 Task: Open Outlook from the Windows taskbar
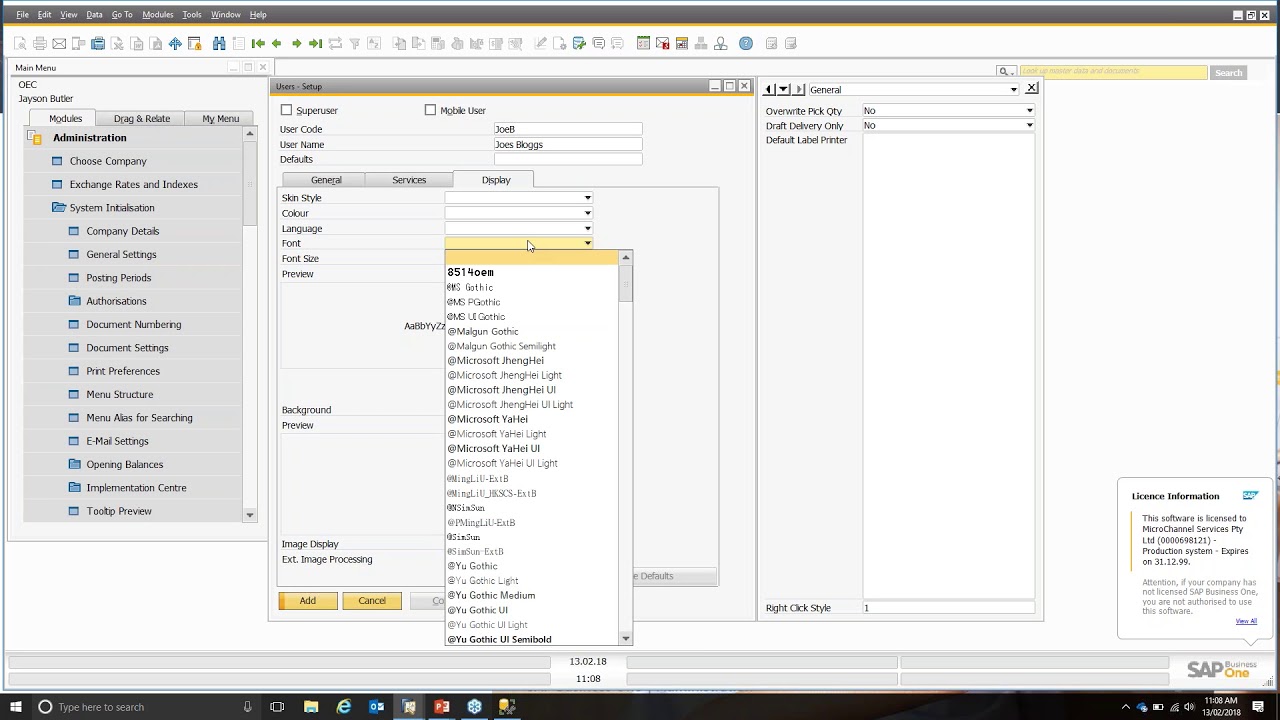(x=377, y=707)
